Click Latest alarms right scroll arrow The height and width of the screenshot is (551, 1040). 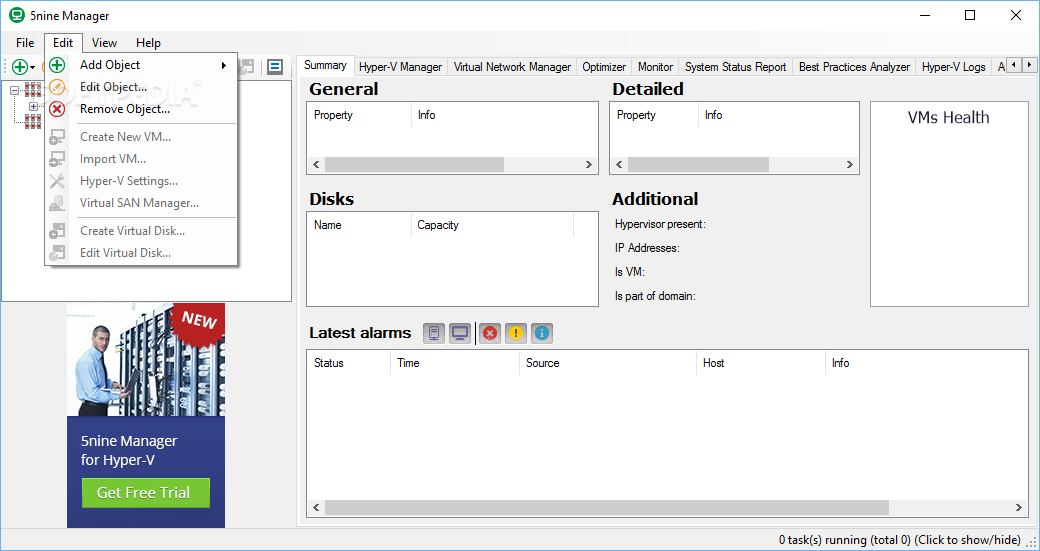pyautogui.click(x=1019, y=508)
